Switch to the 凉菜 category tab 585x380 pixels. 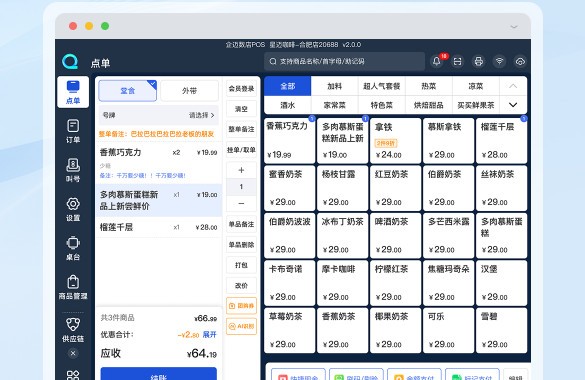click(x=476, y=86)
